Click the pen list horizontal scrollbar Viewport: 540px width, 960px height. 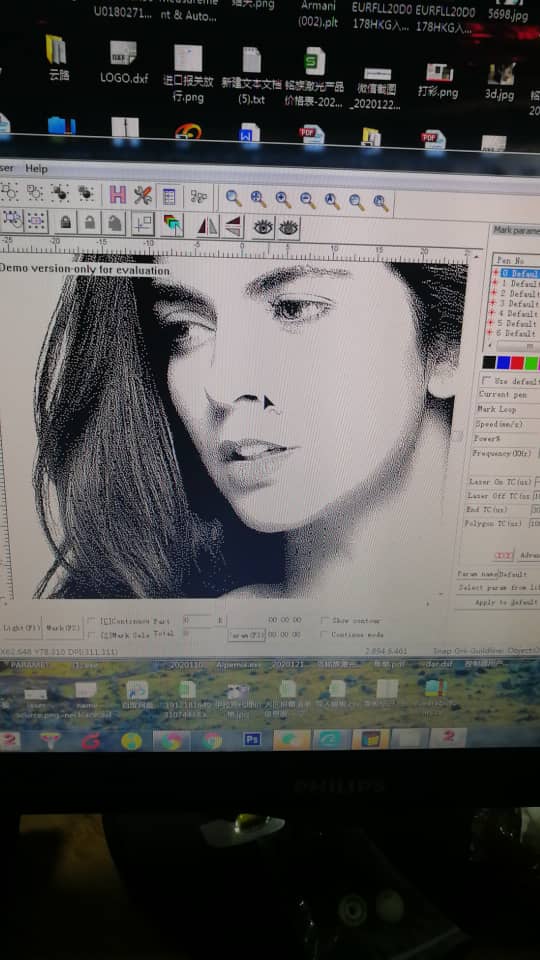click(516, 346)
